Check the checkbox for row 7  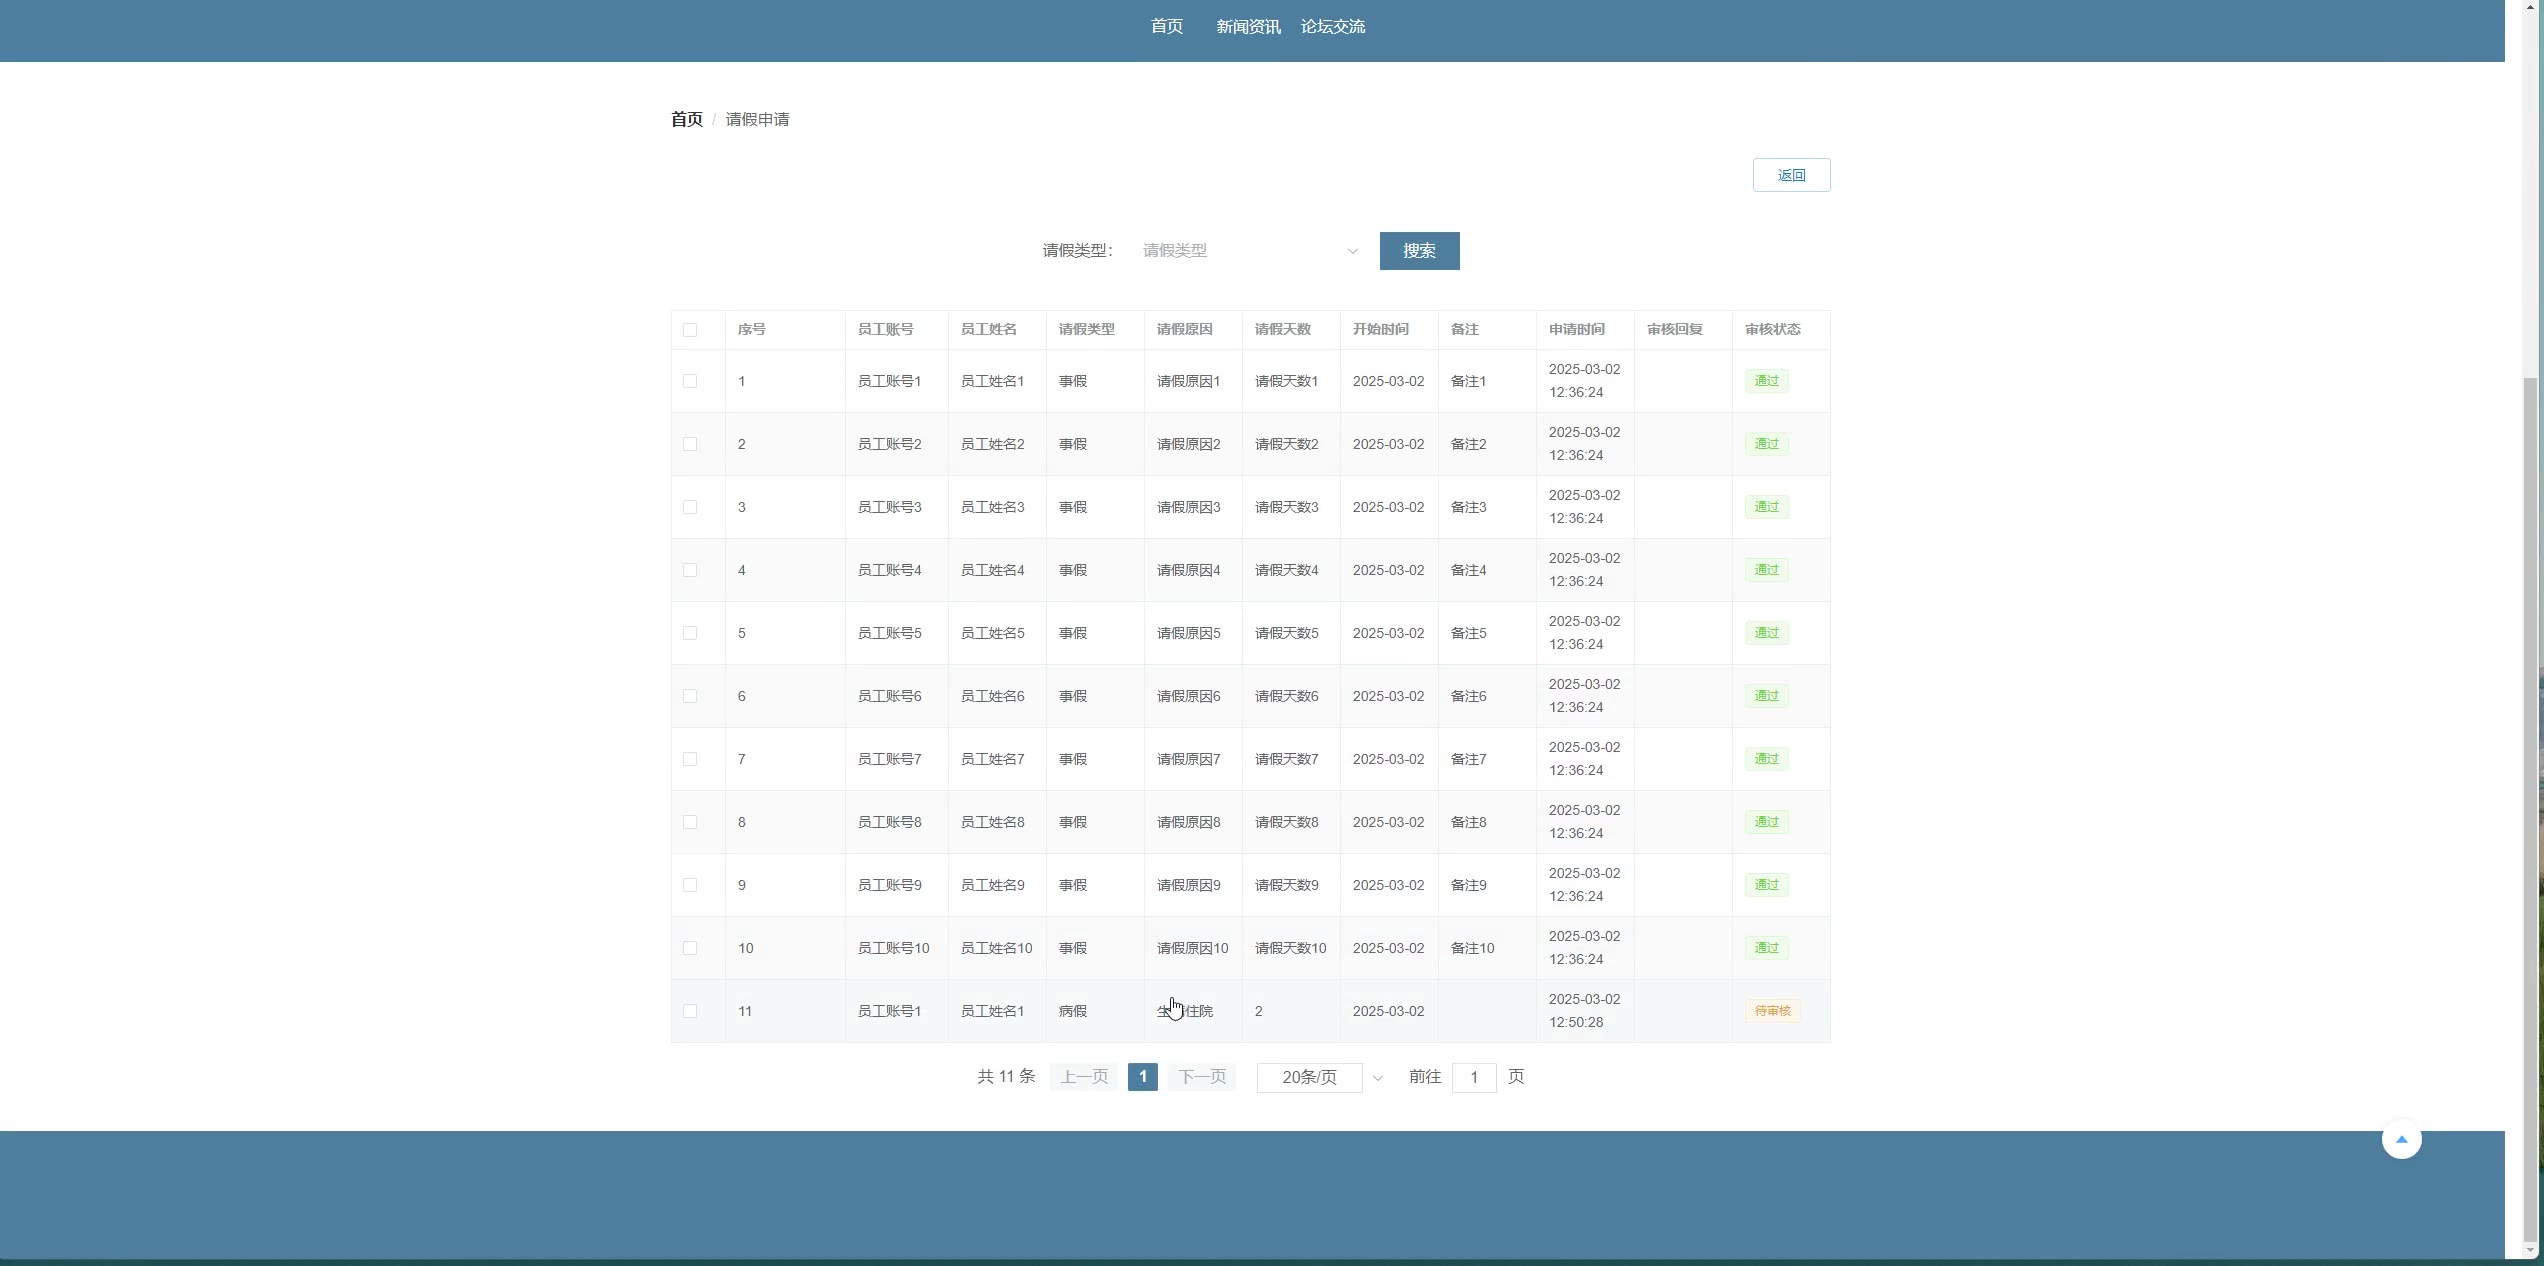pyautogui.click(x=690, y=759)
